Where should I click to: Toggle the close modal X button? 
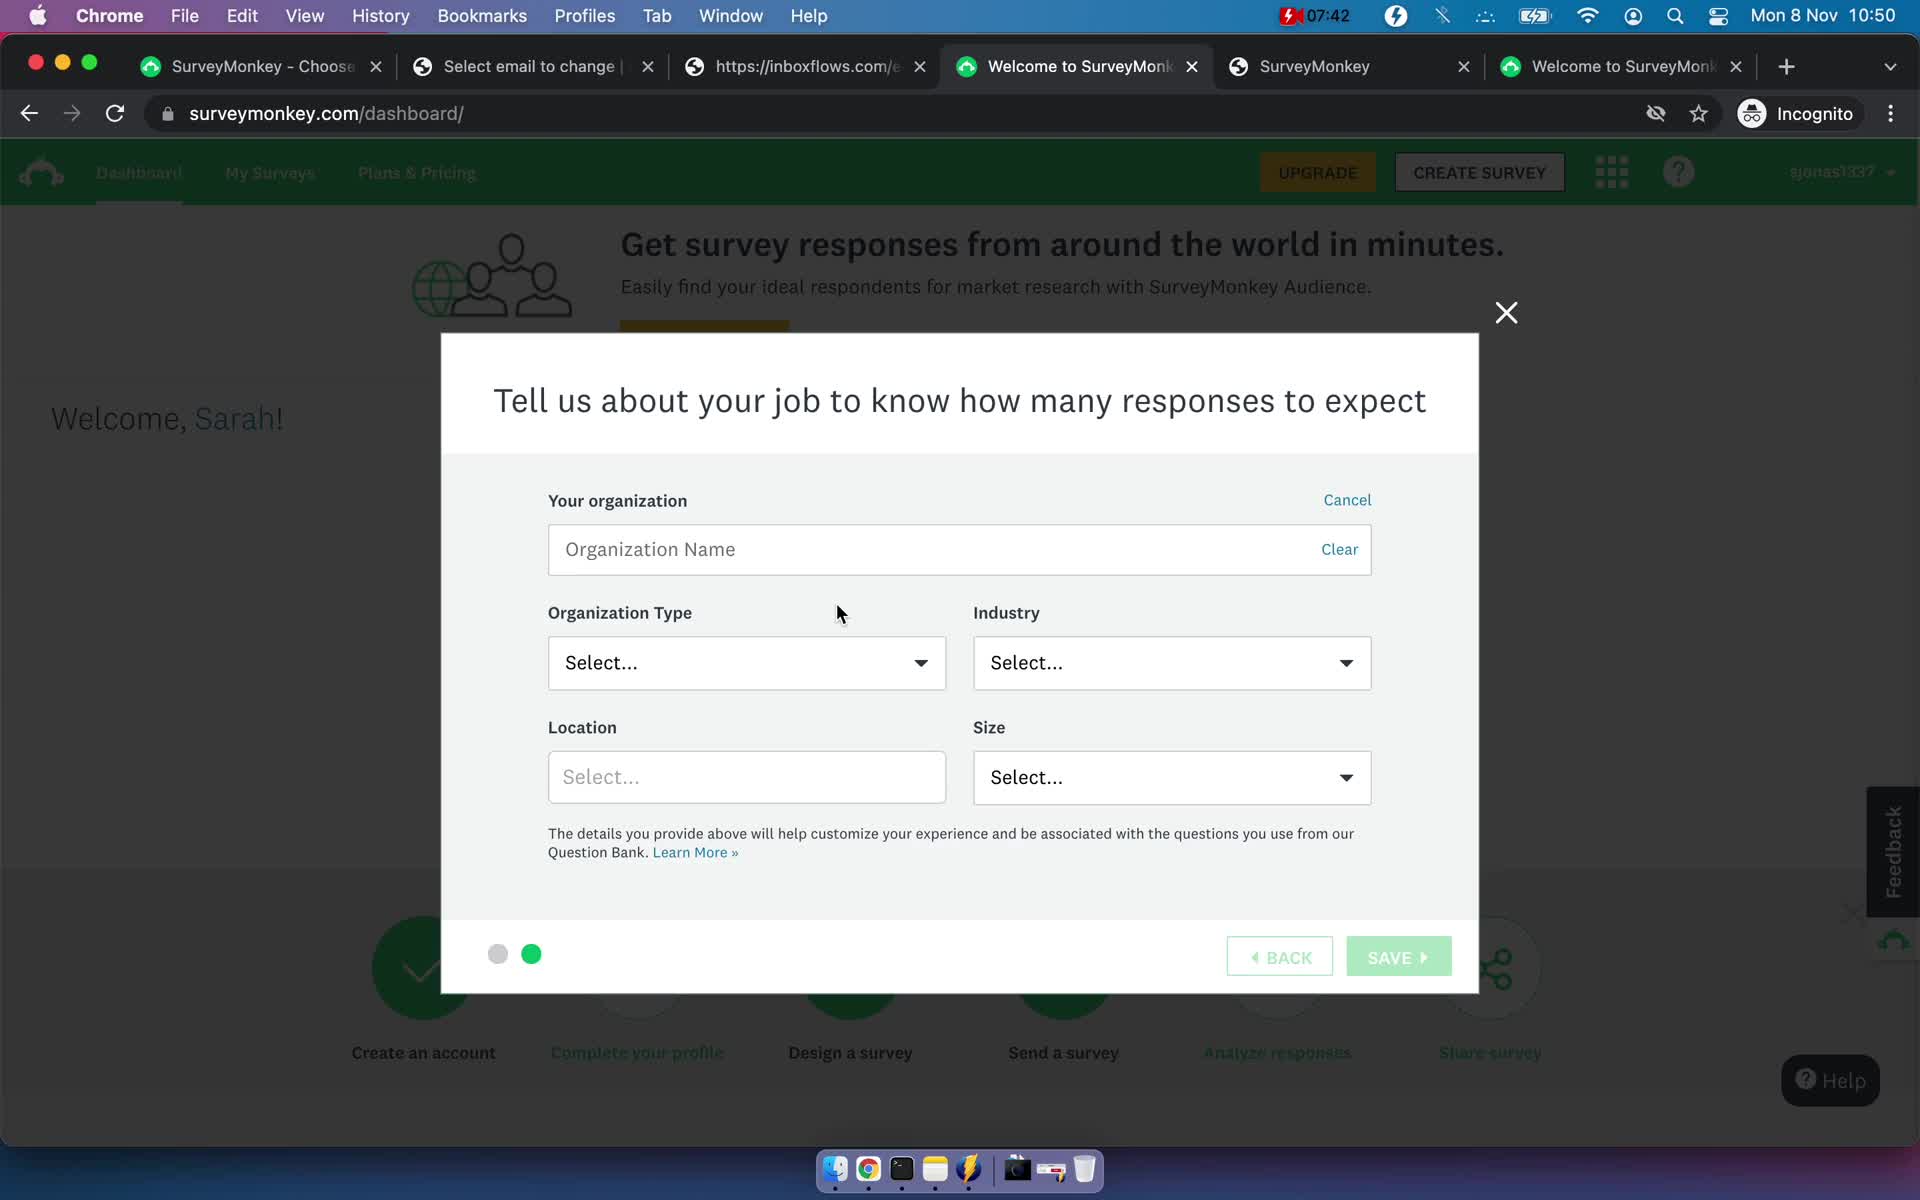1505,311
